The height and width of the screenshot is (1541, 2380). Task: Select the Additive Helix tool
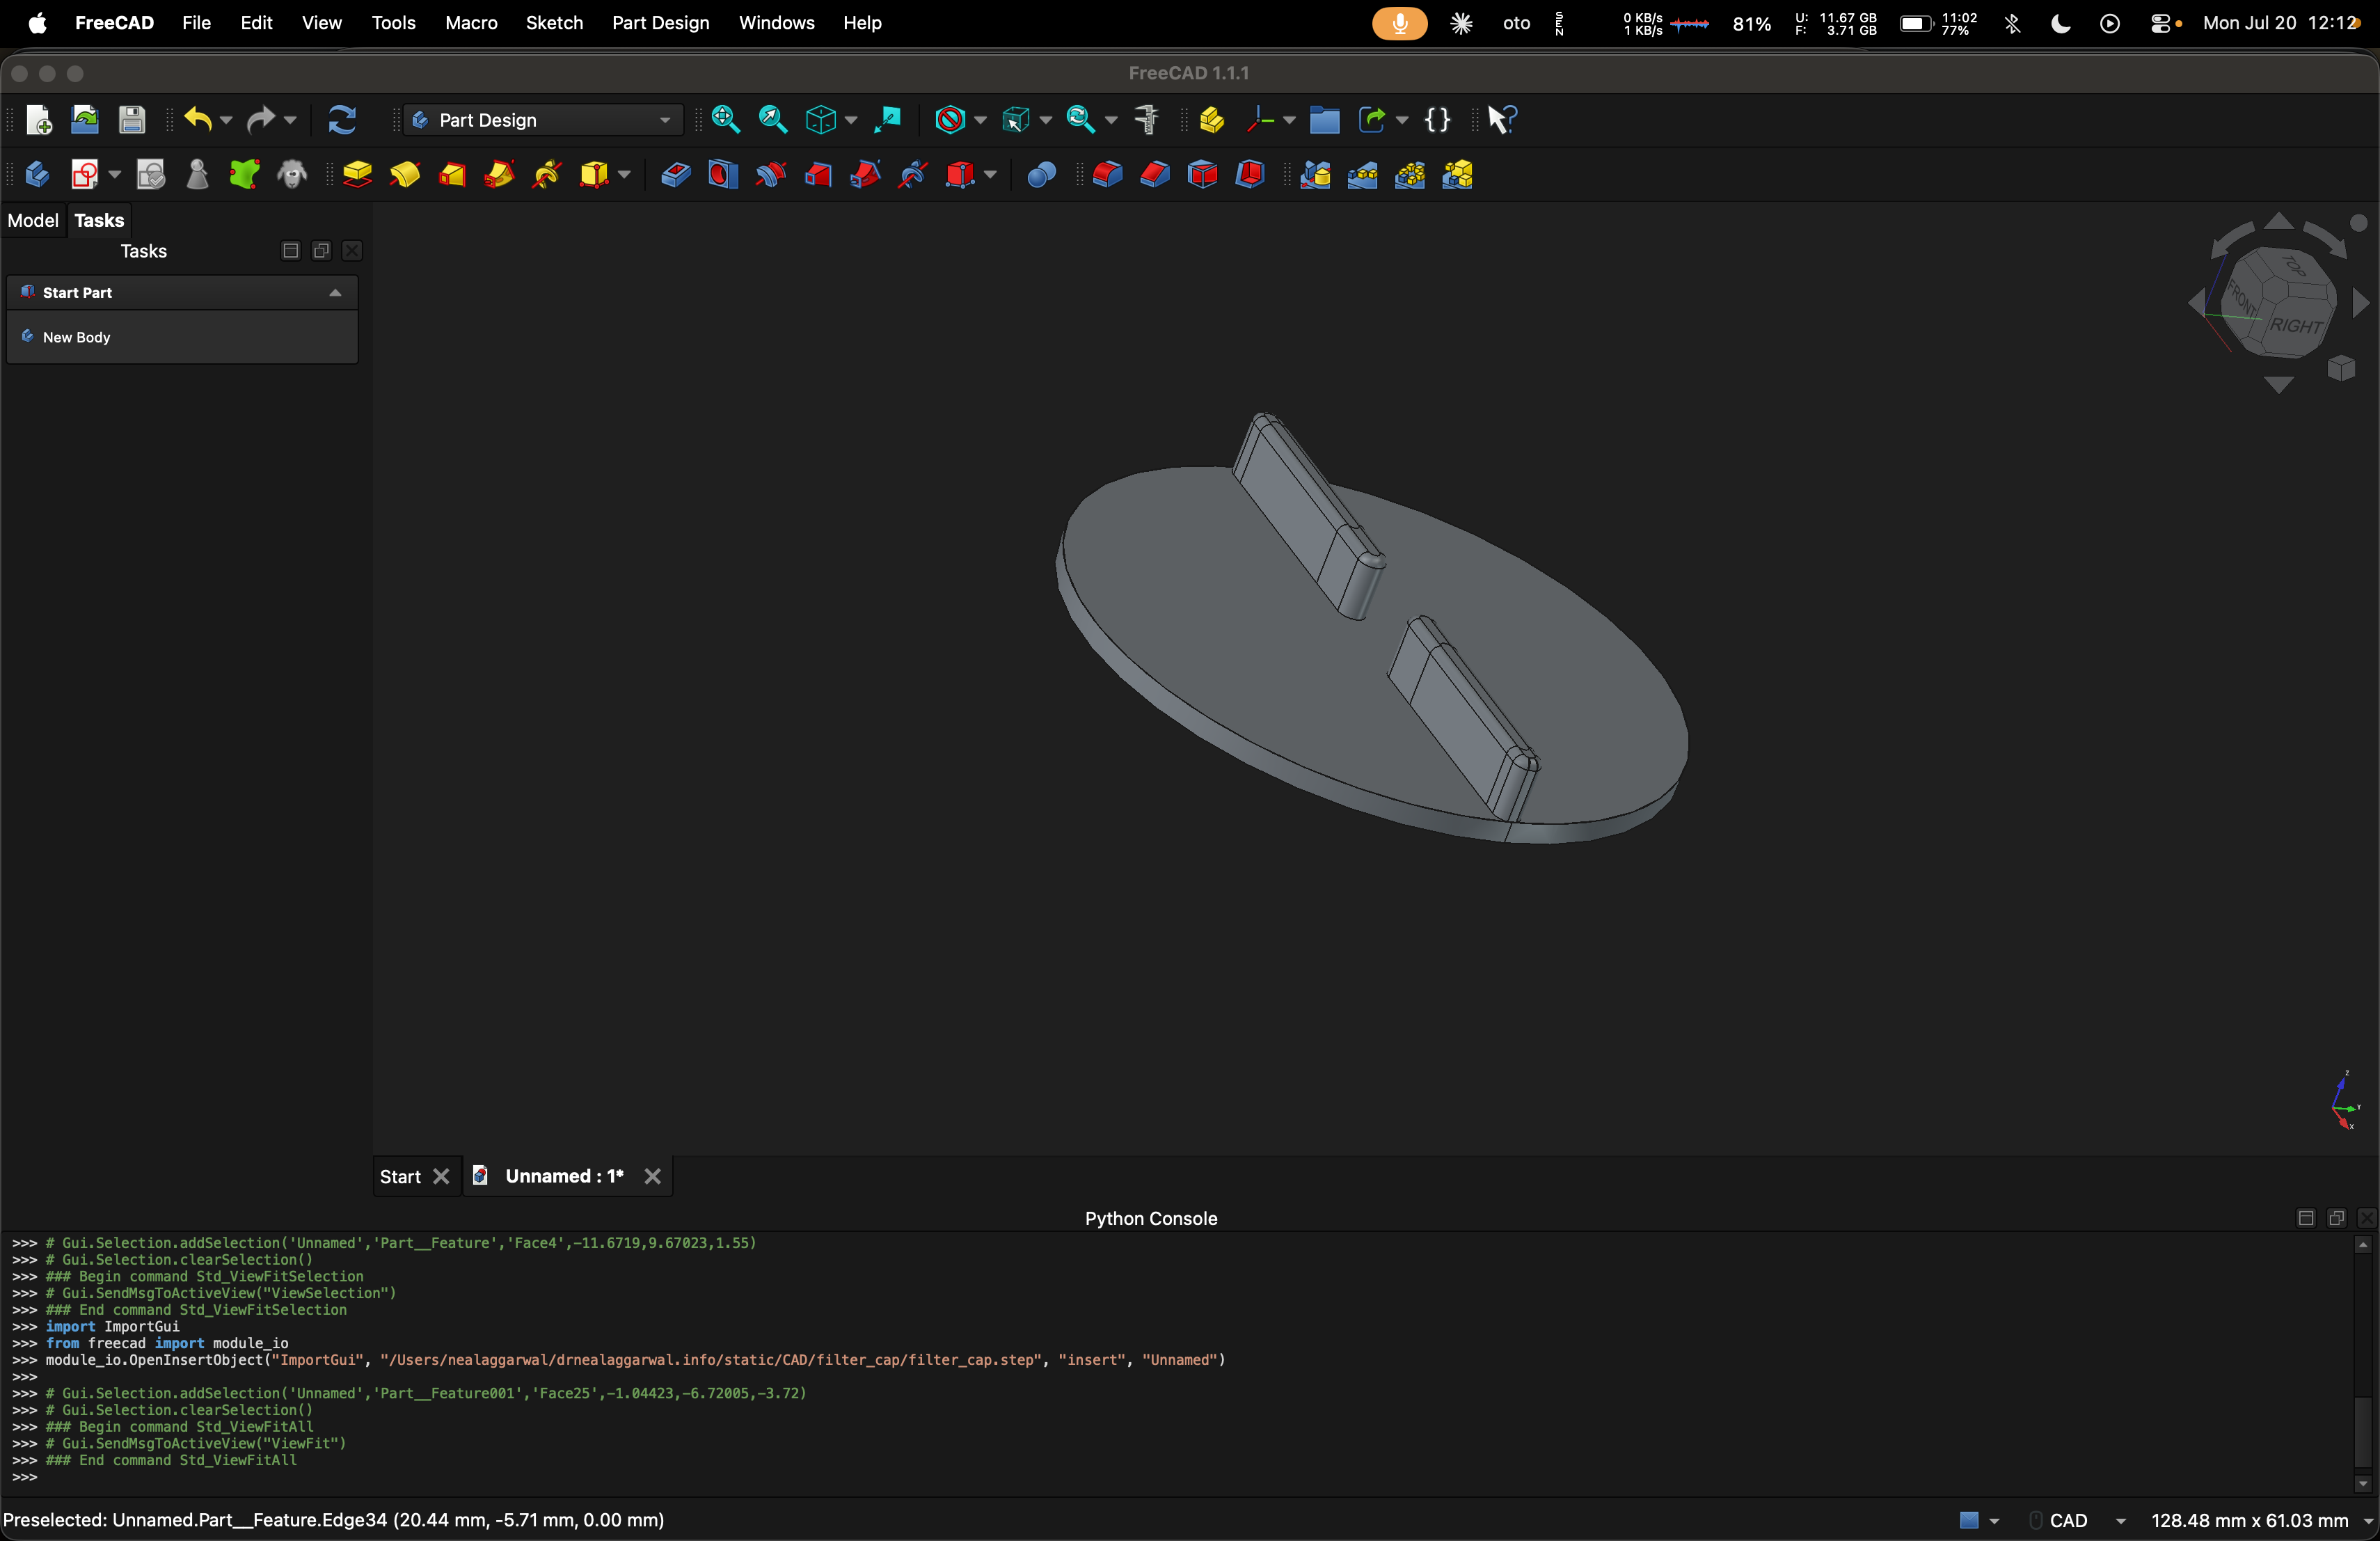pos(547,175)
